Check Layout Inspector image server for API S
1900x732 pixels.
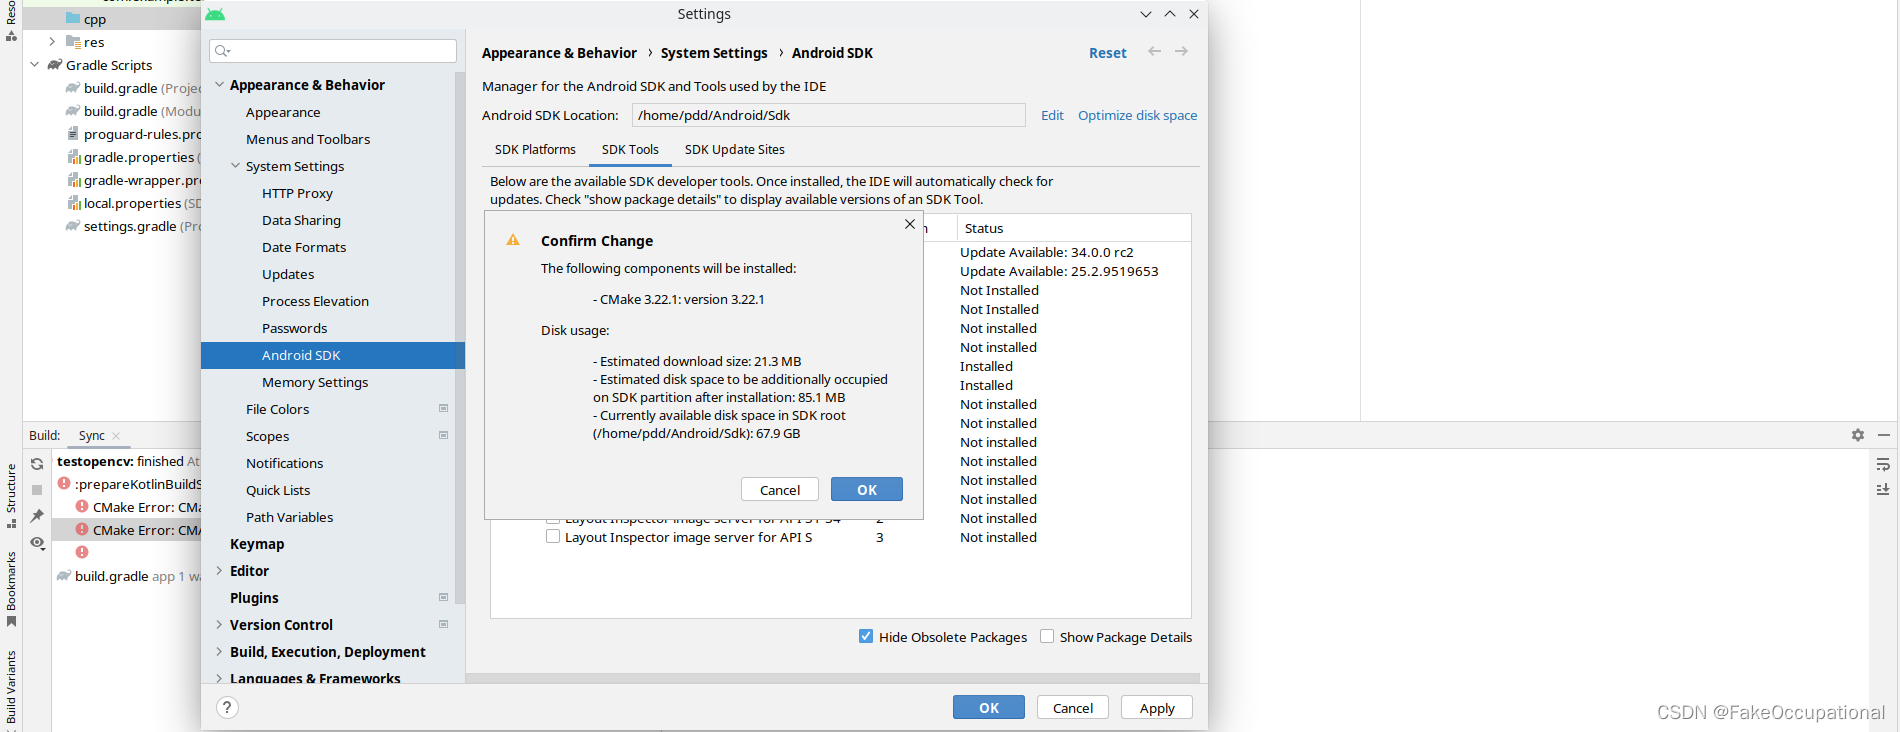[553, 537]
